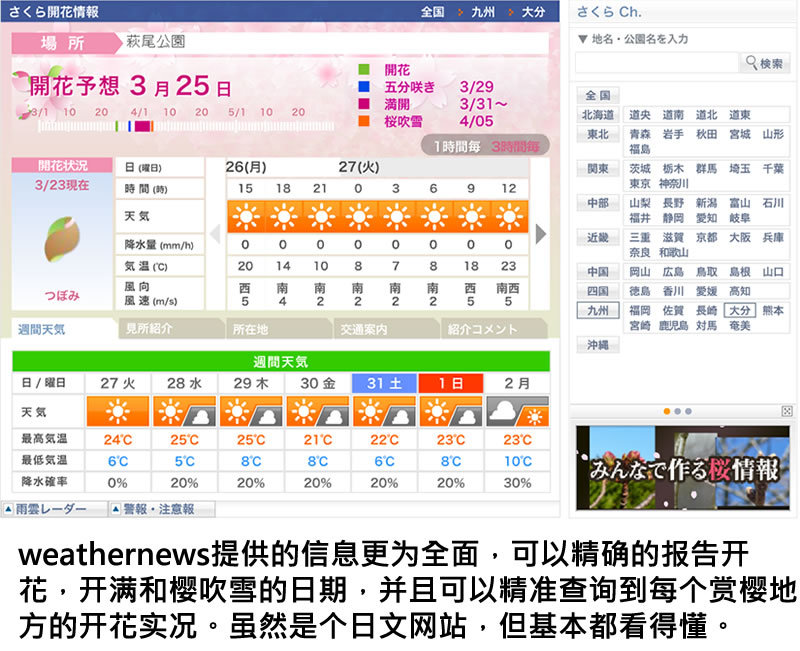Screen dimensions: 800x651
Task: Click the weather icon for 29 木
Action: click(x=251, y=411)
